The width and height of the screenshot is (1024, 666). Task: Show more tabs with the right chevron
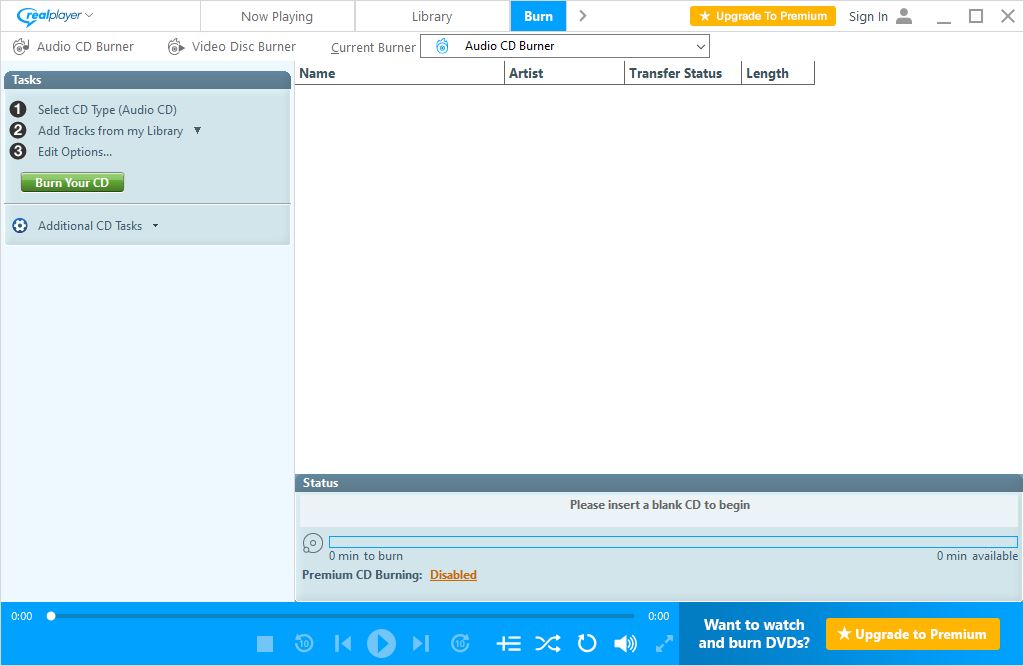click(583, 16)
